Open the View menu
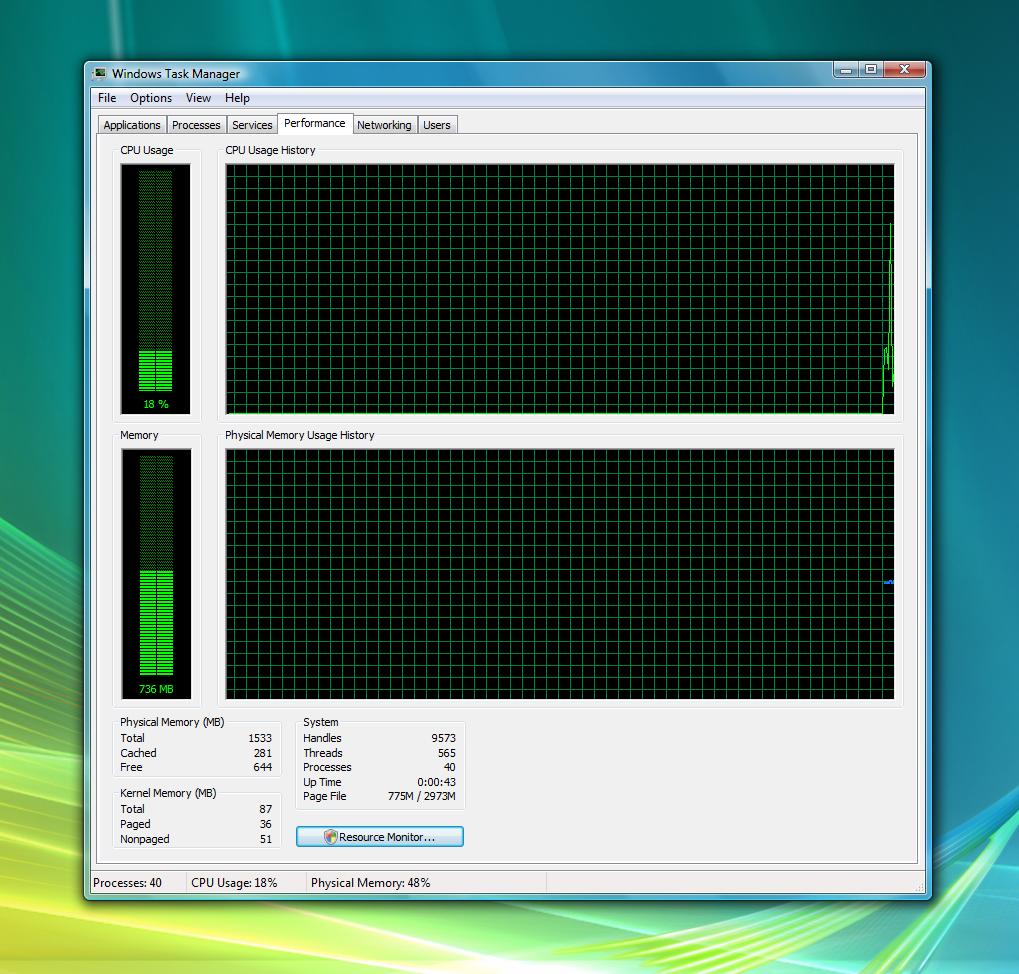The height and width of the screenshot is (974, 1019). [x=198, y=98]
